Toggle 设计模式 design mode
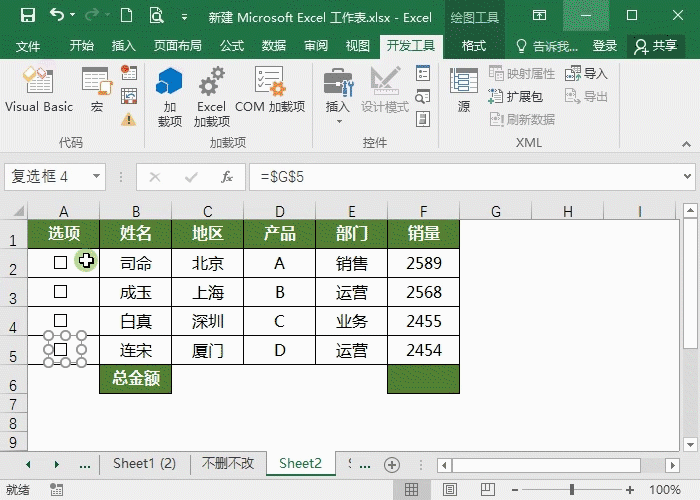Screen dimensions: 700x500 385,89
